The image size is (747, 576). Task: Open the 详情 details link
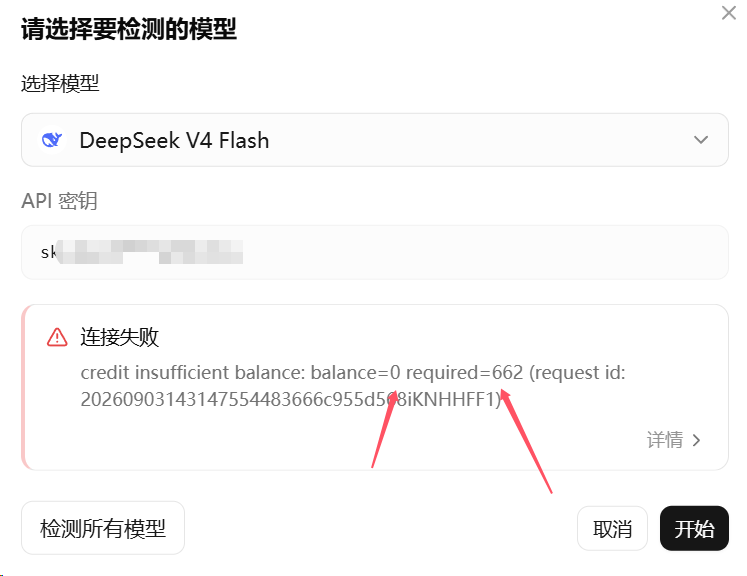tap(665, 440)
